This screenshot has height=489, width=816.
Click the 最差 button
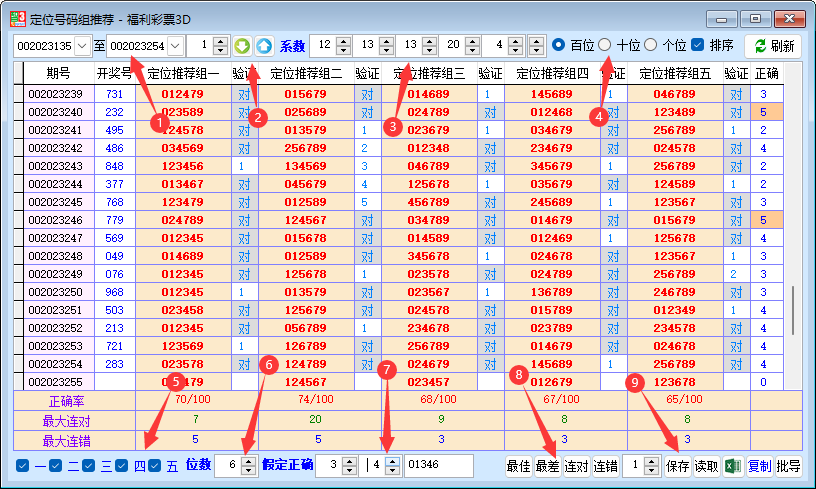coord(547,466)
